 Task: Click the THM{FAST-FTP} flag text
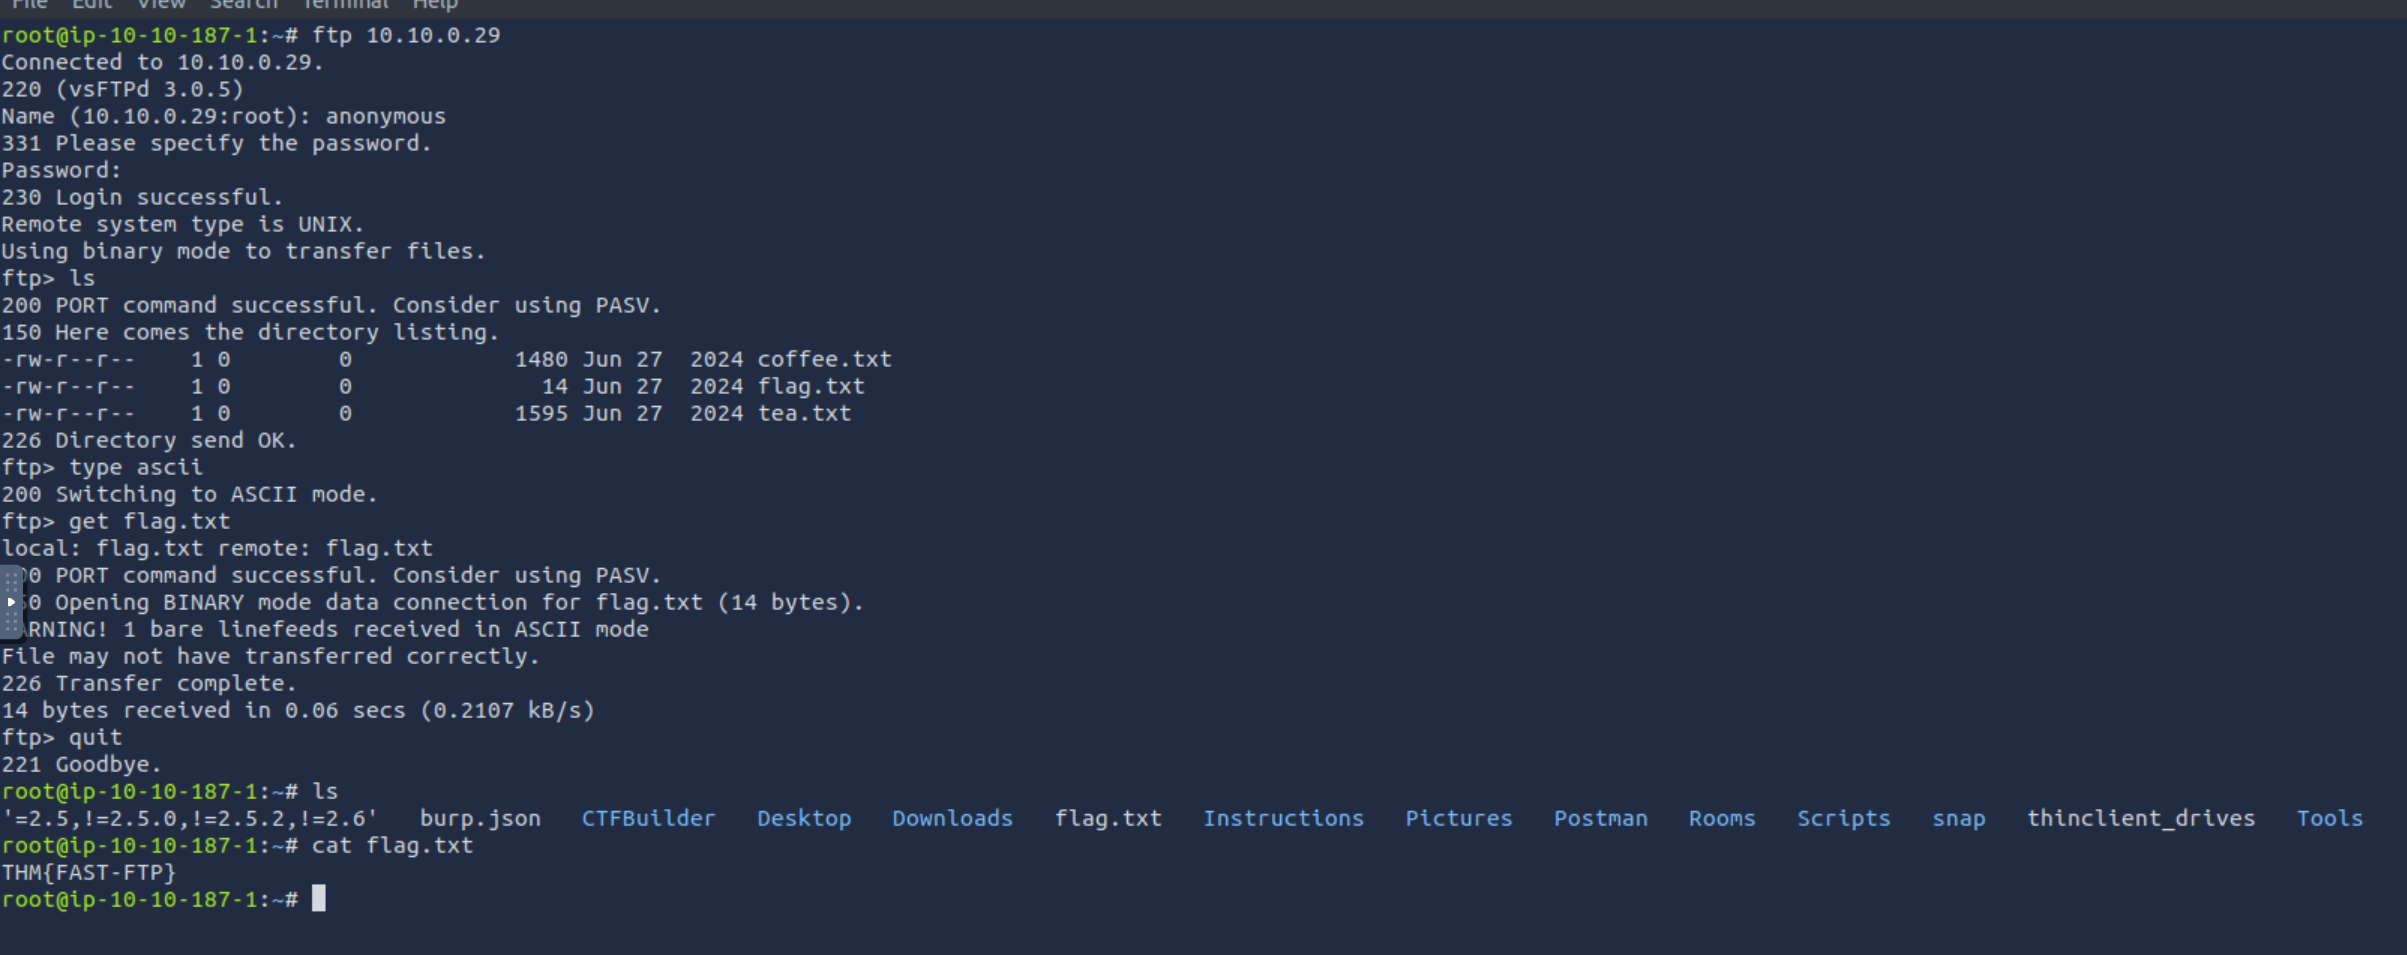coord(89,872)
